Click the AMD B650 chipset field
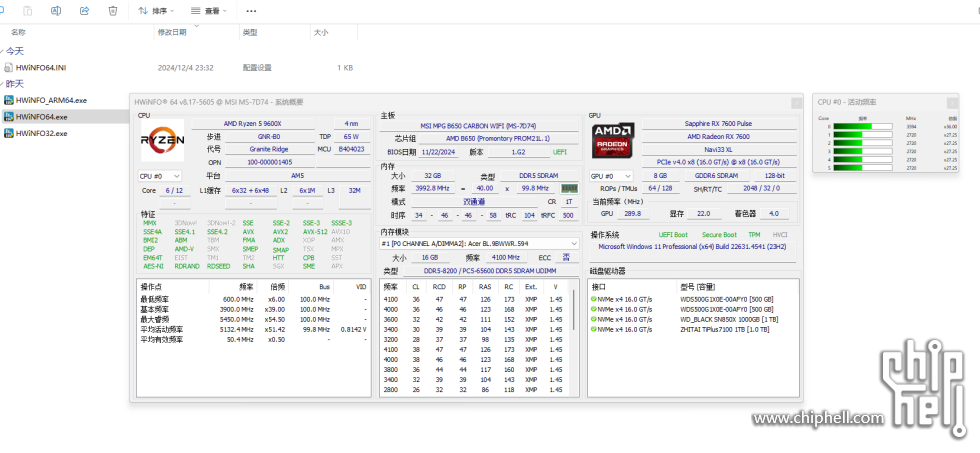980x453 pixels. (498, 138)
